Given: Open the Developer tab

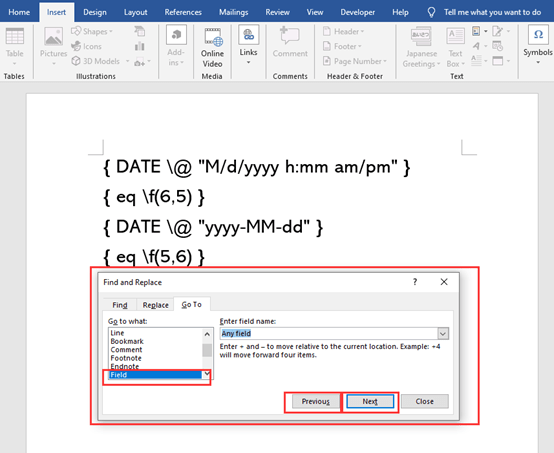Looking at the screenshot, I should (358, 12).
